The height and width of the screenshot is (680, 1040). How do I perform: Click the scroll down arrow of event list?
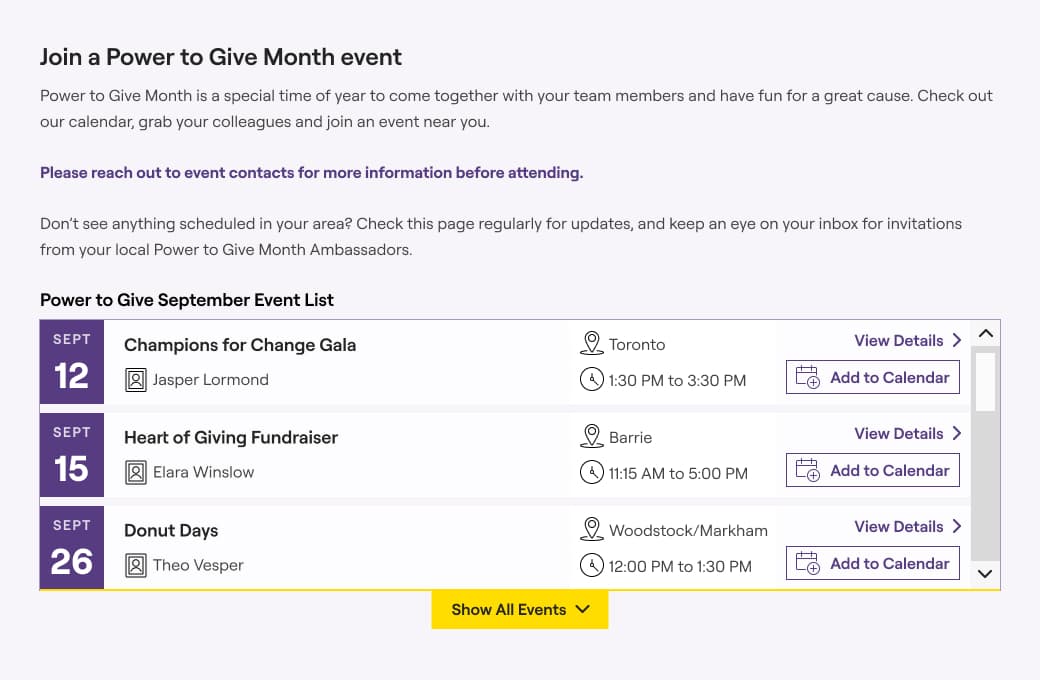point(986,574)
